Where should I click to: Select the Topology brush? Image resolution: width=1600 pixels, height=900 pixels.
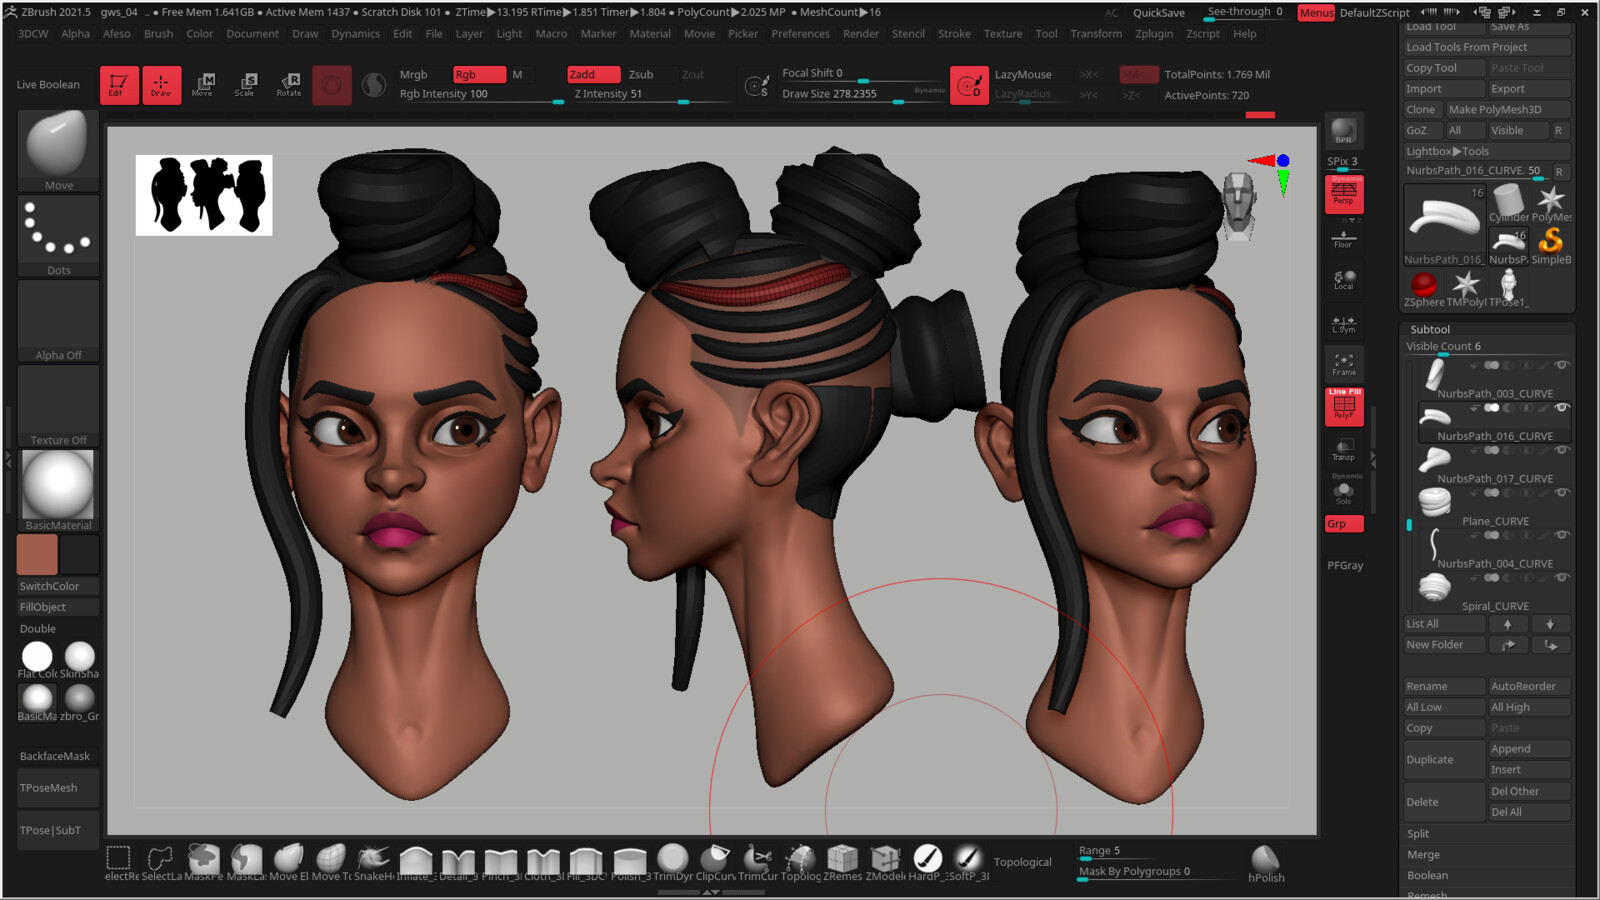(800, 862)
